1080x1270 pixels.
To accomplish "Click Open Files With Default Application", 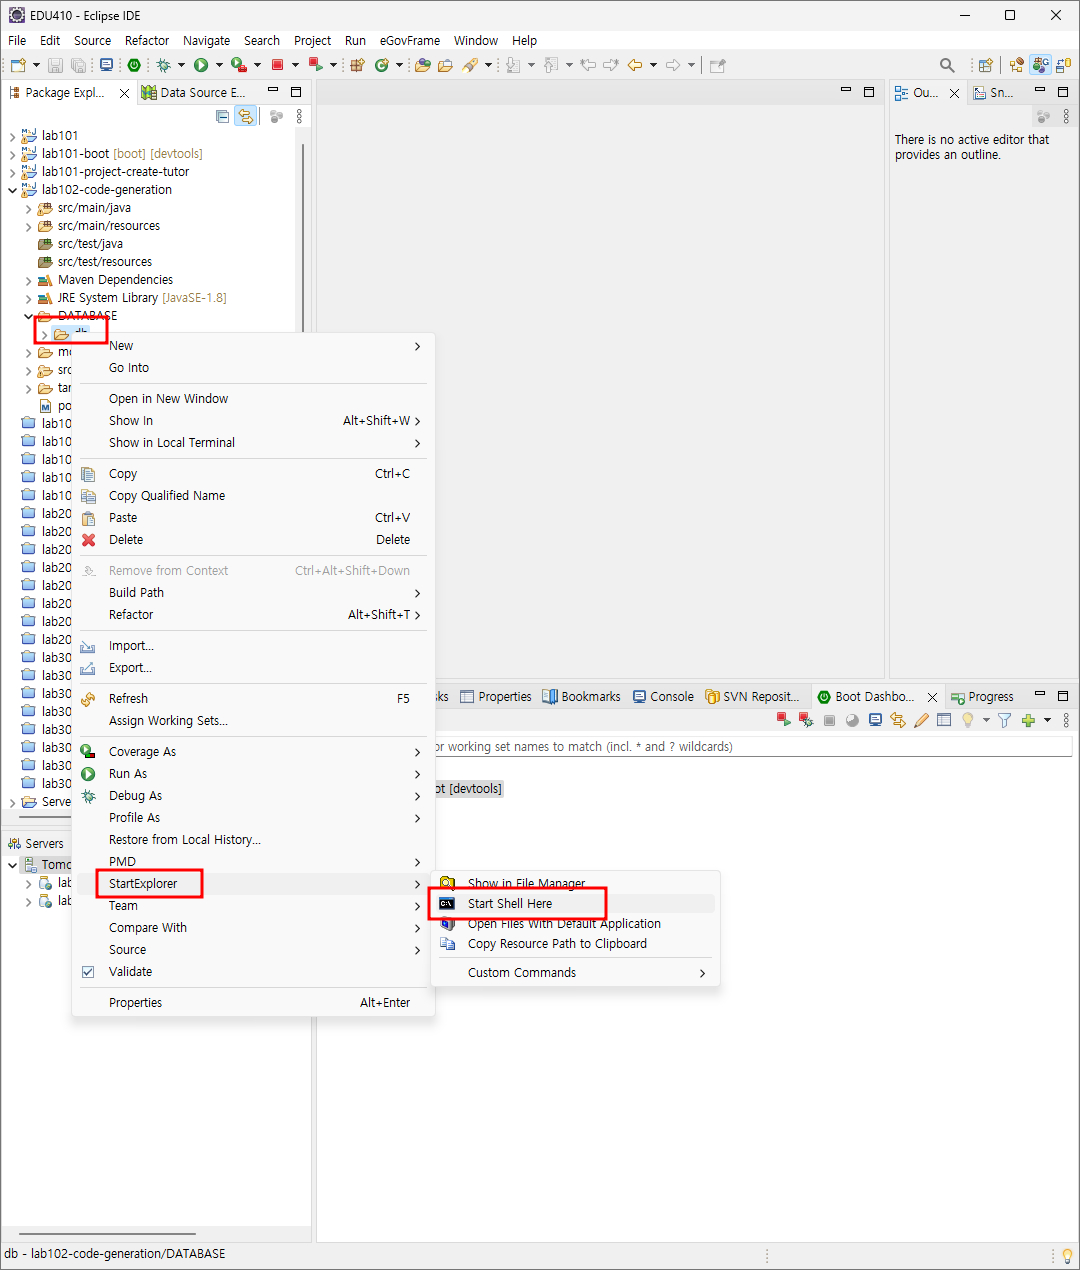I will point(575,924).
